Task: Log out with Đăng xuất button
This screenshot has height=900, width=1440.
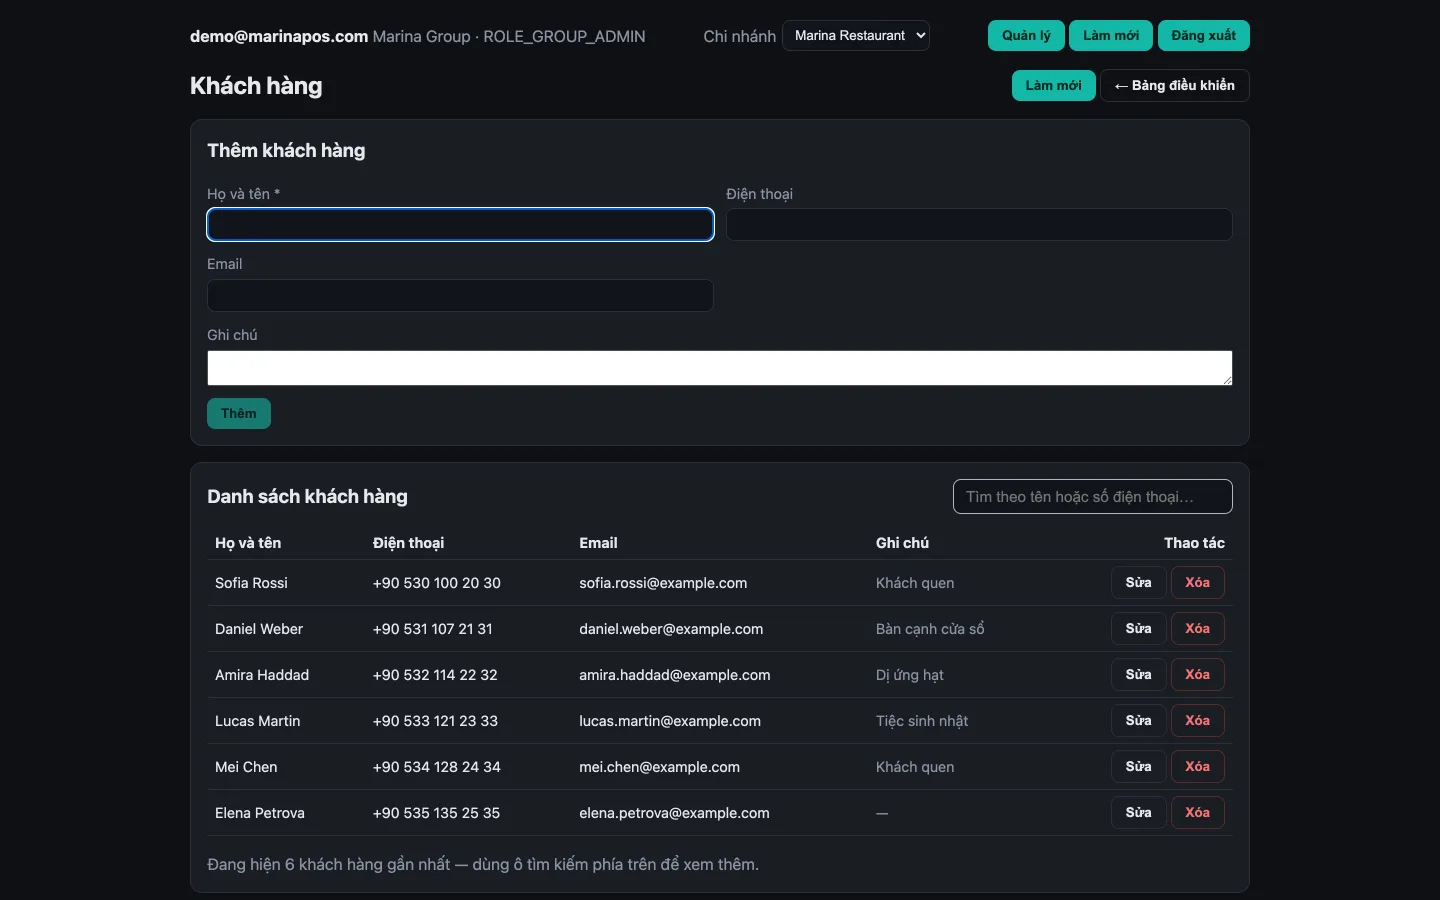Action: [1203, 36]
